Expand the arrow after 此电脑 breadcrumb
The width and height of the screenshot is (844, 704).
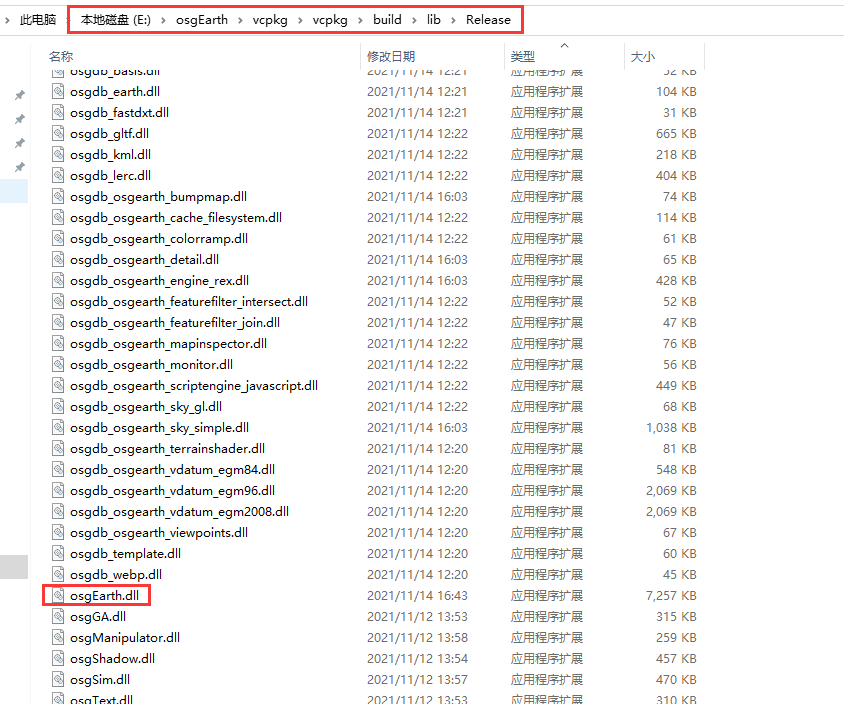click(68, 20)
